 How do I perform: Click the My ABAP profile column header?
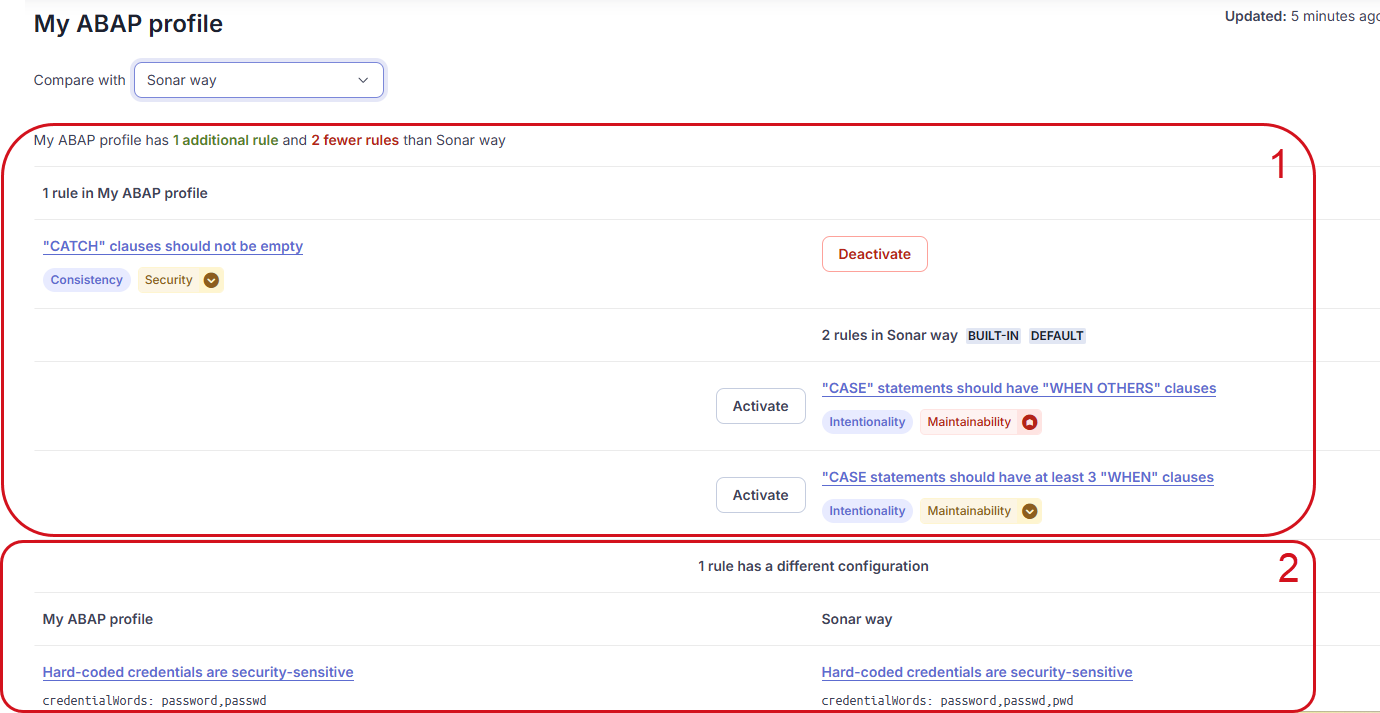[98, 619]
